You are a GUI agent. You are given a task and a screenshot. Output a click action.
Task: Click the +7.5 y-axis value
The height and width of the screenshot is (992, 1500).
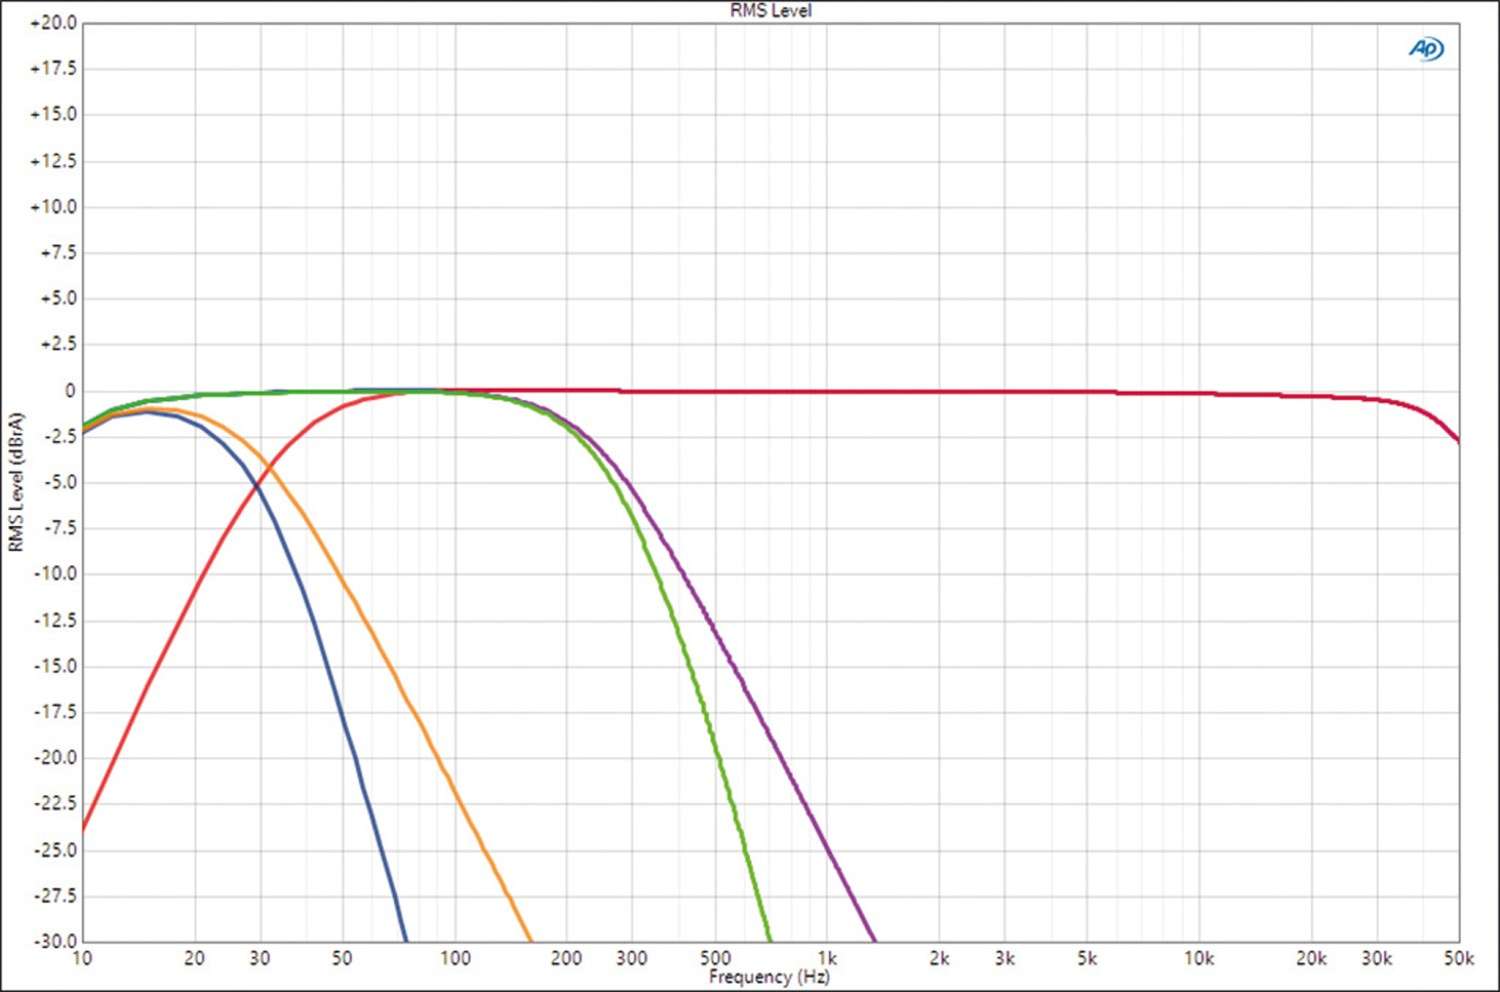pyautogui.click(x=58, y=253)
